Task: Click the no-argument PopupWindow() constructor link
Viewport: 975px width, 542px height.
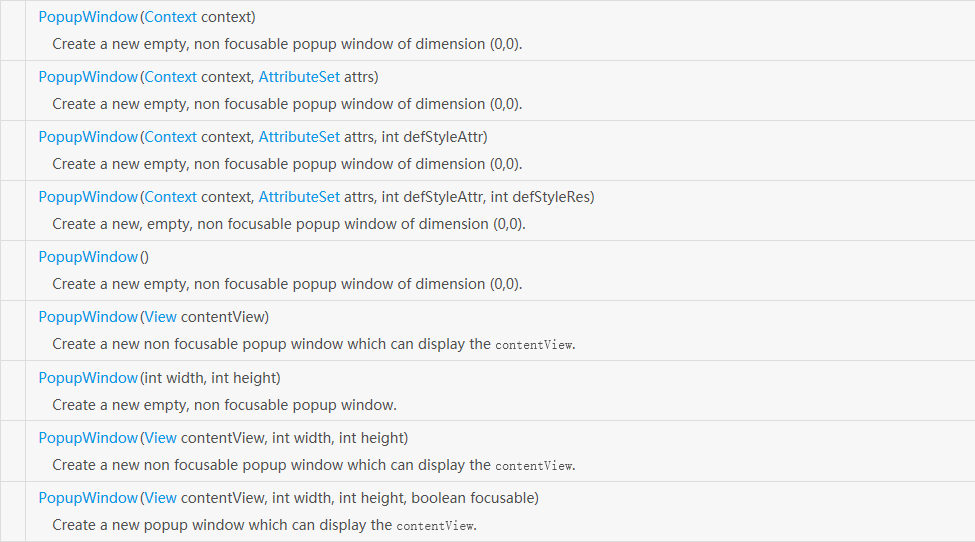Action: [x=88, y=257]
